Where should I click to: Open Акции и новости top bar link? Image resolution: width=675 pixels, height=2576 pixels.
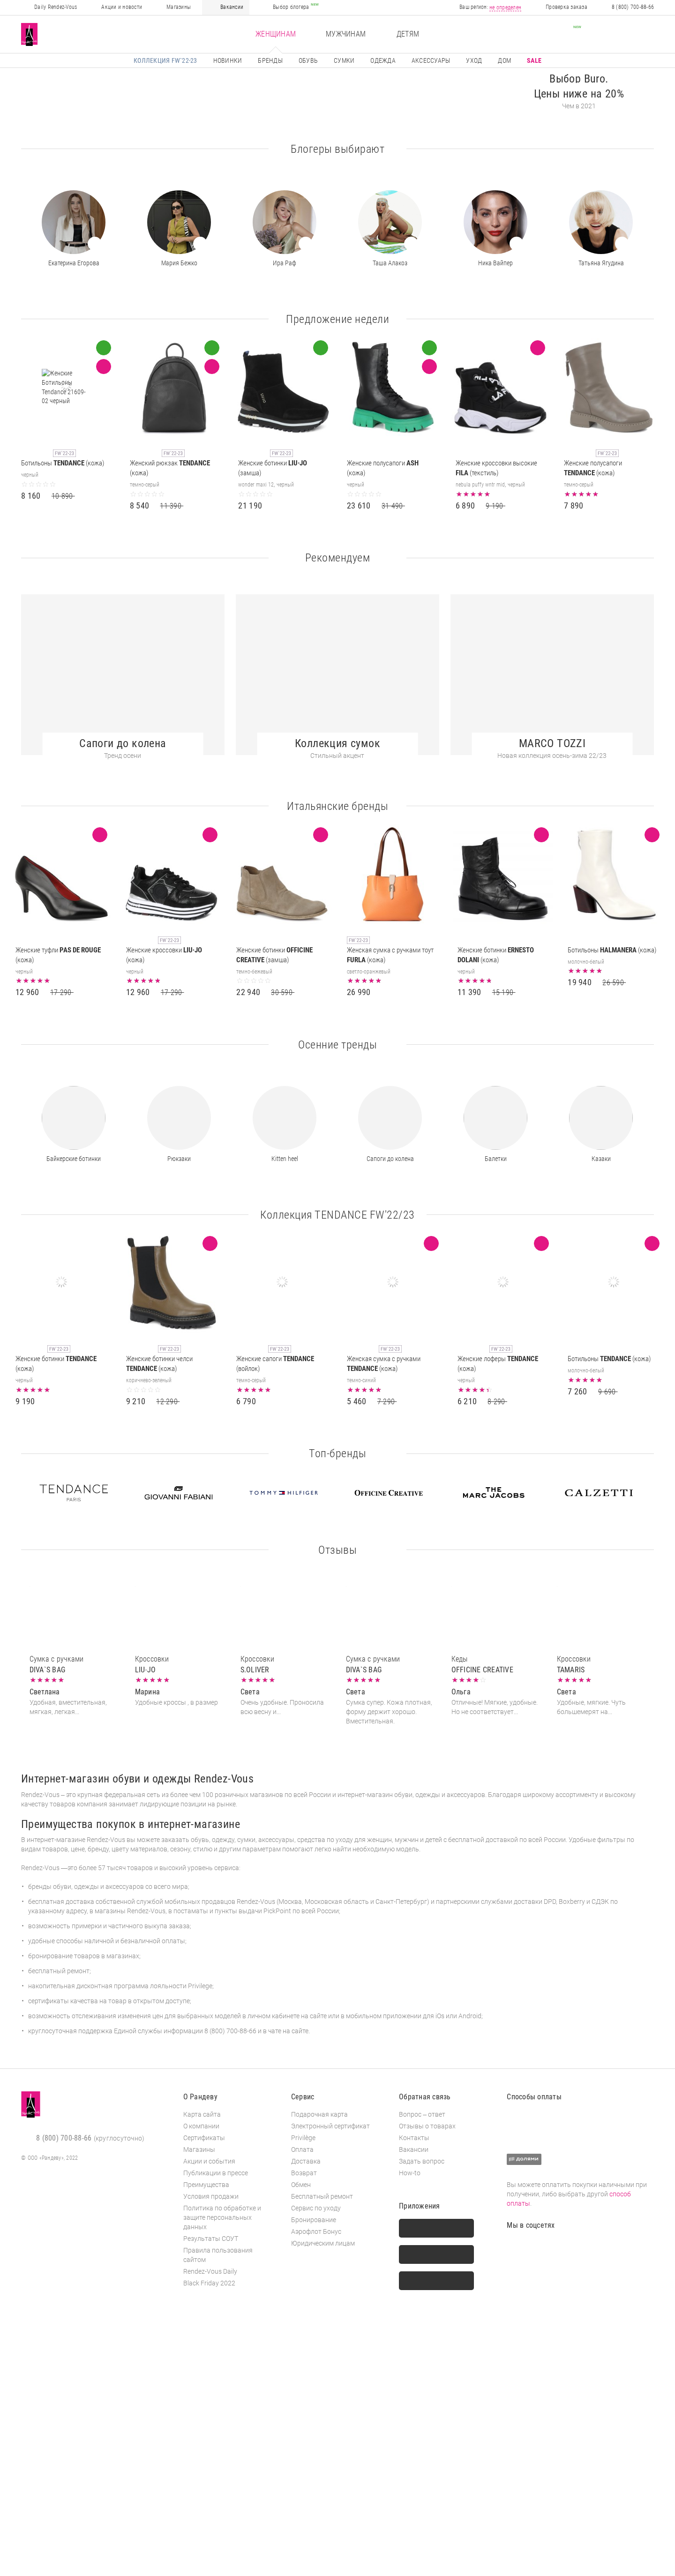click(121, 7)
